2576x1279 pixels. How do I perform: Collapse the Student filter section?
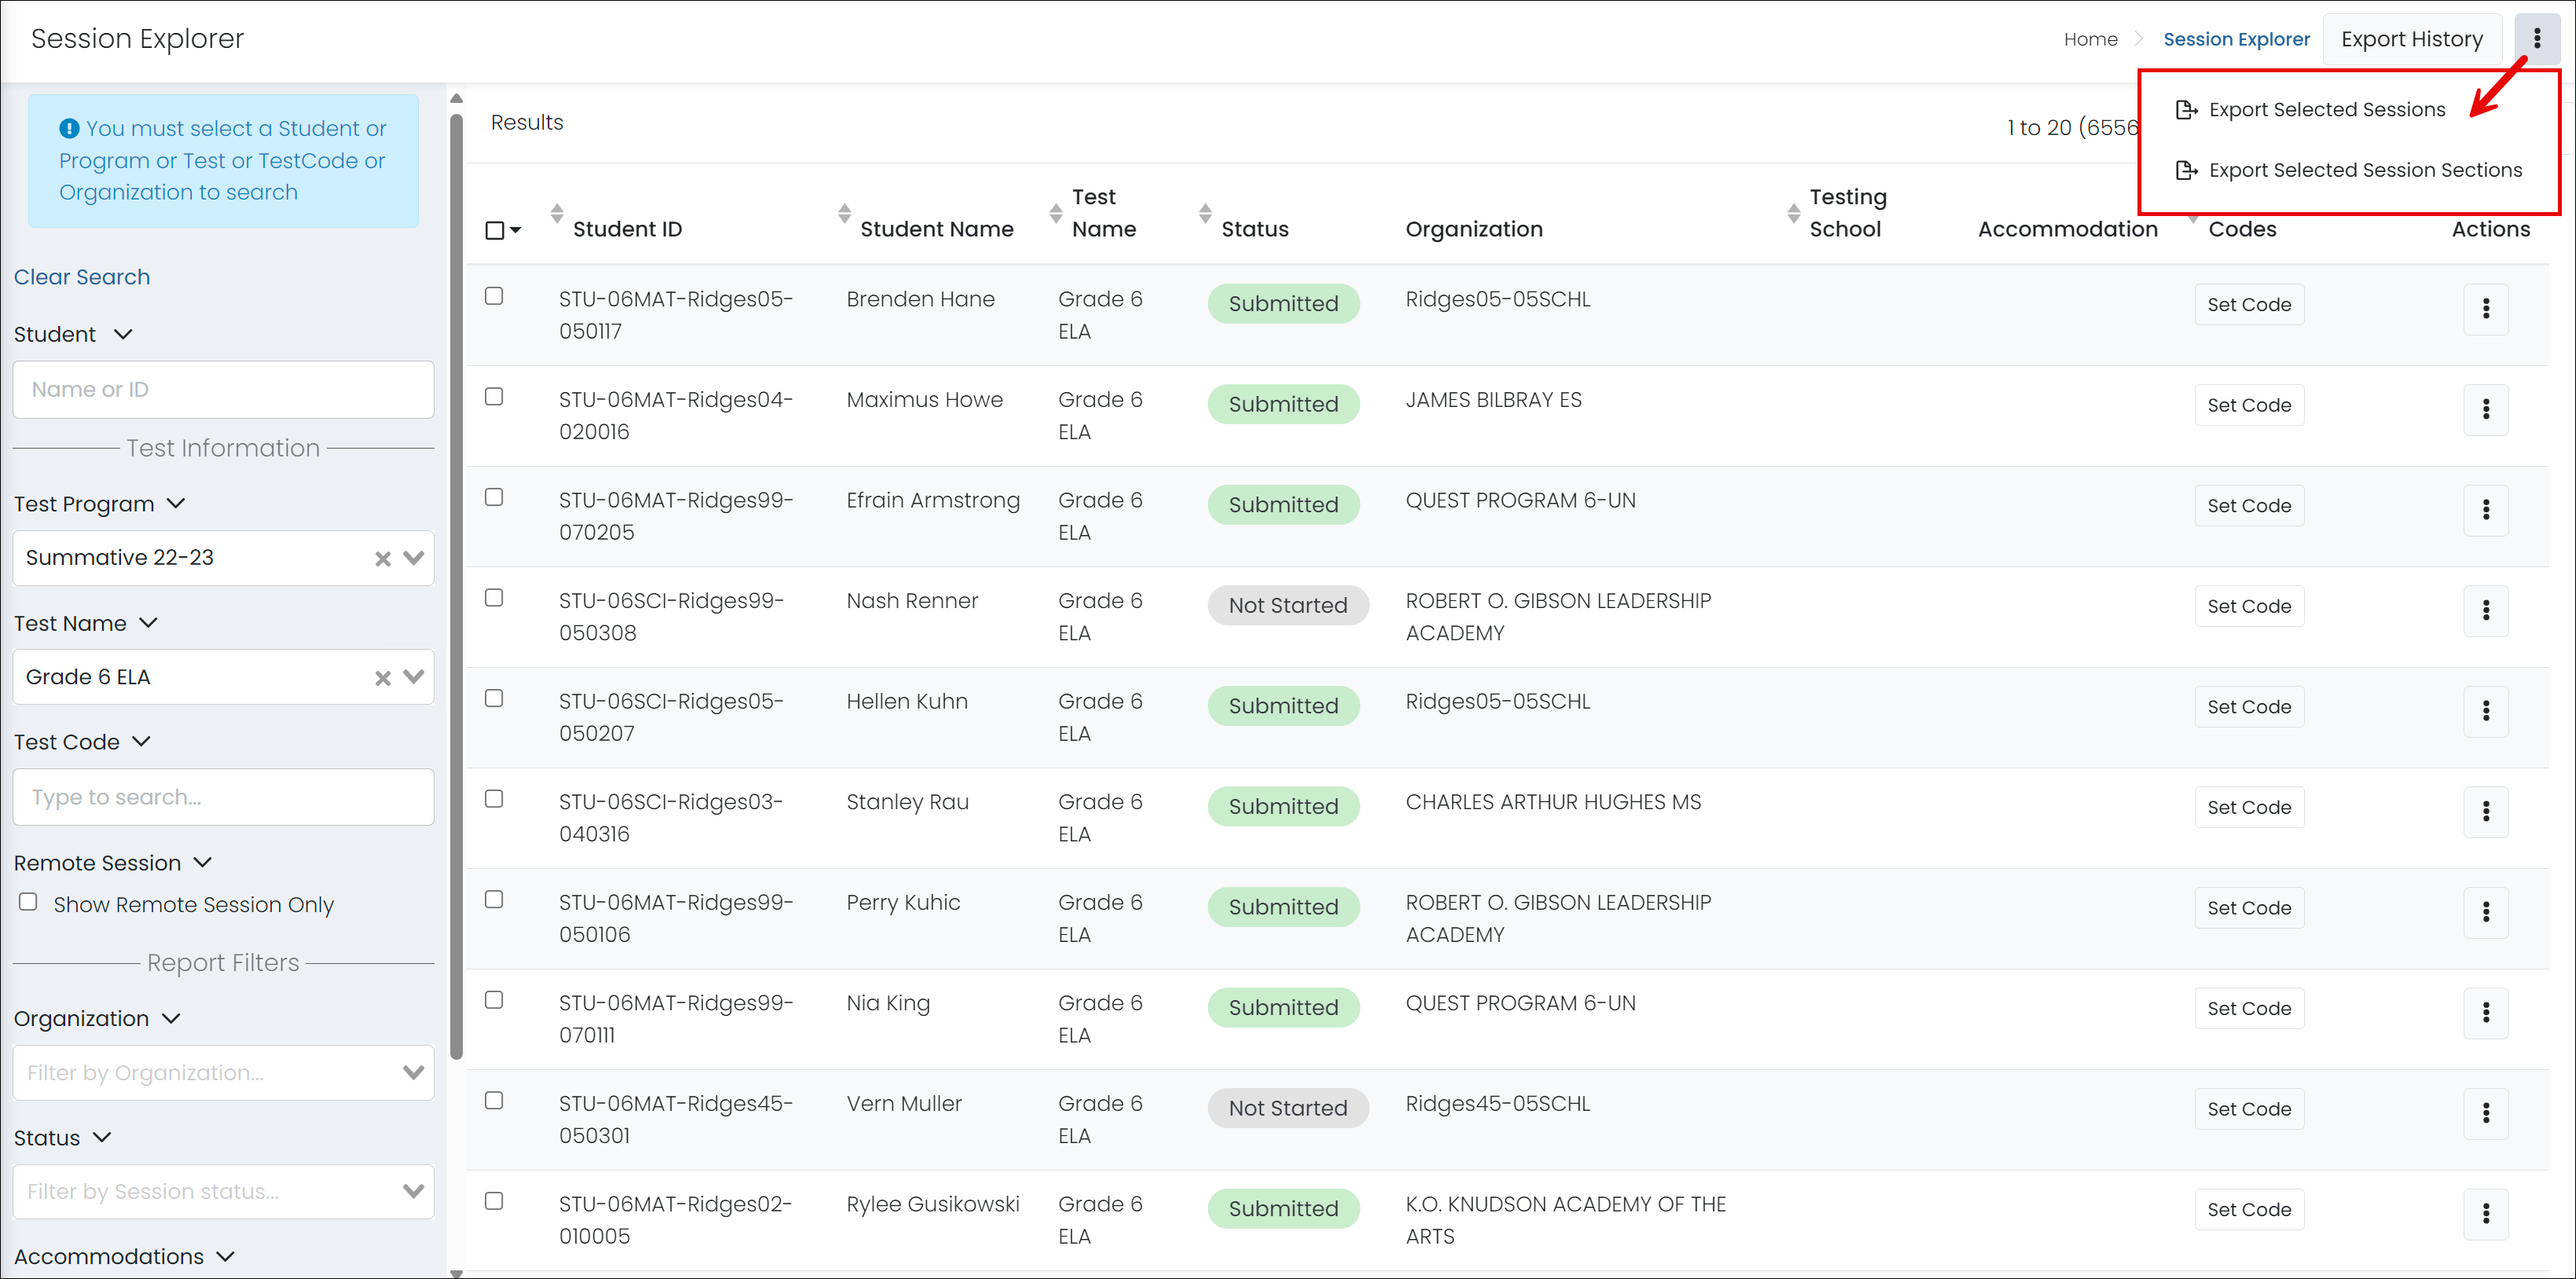pyautogui.click(x=123, y=334)
